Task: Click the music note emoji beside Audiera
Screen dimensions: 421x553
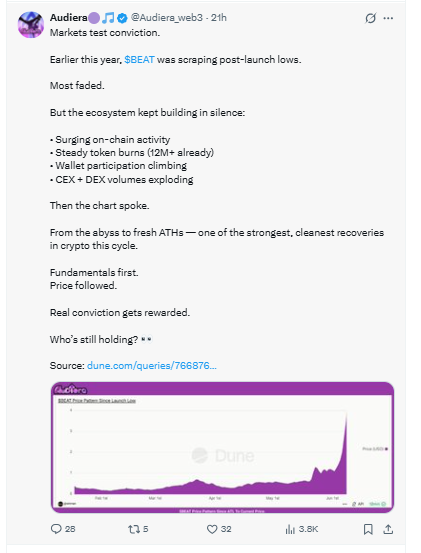Action: pos(108,18)
